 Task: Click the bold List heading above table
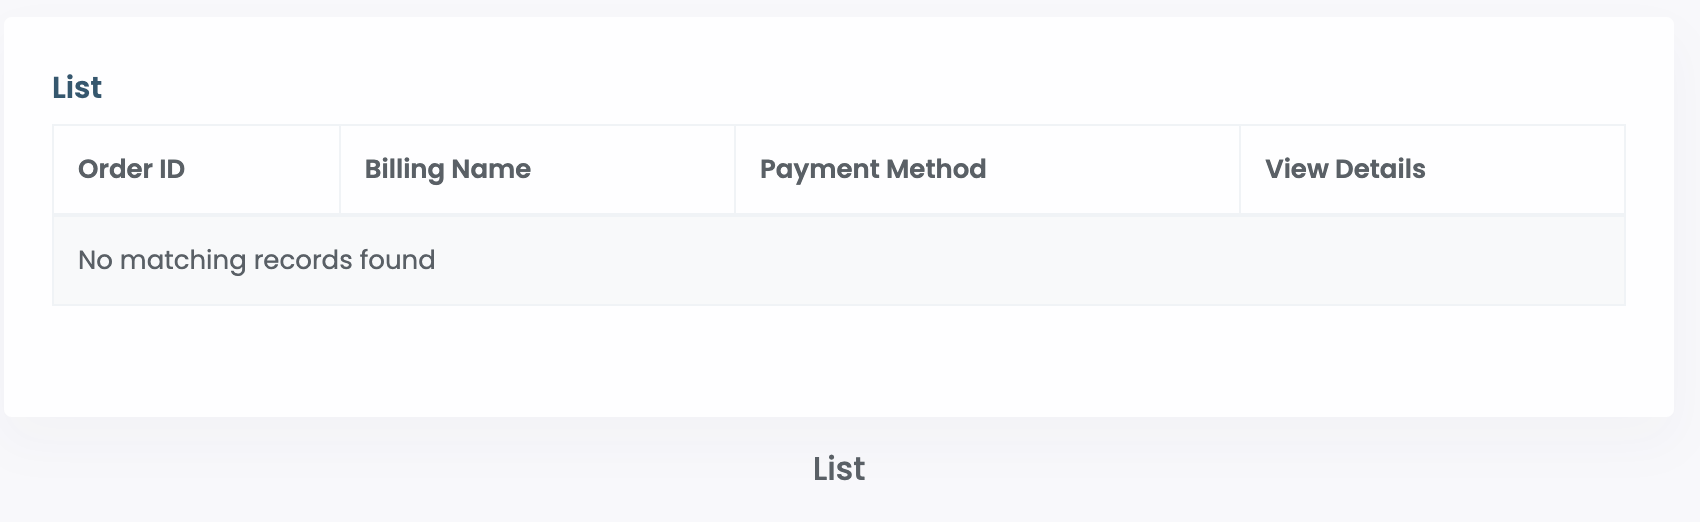77,88
